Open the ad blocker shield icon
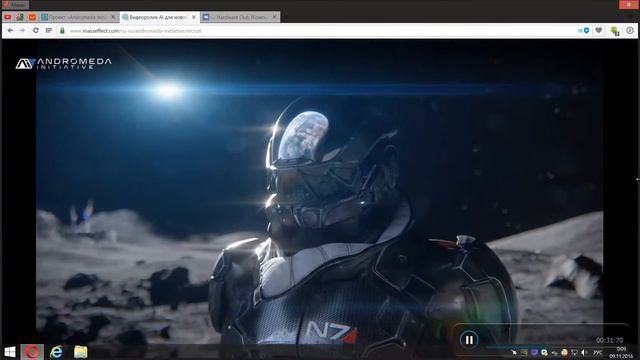Viewport: 640px width, 360px height. pos(586,31)
